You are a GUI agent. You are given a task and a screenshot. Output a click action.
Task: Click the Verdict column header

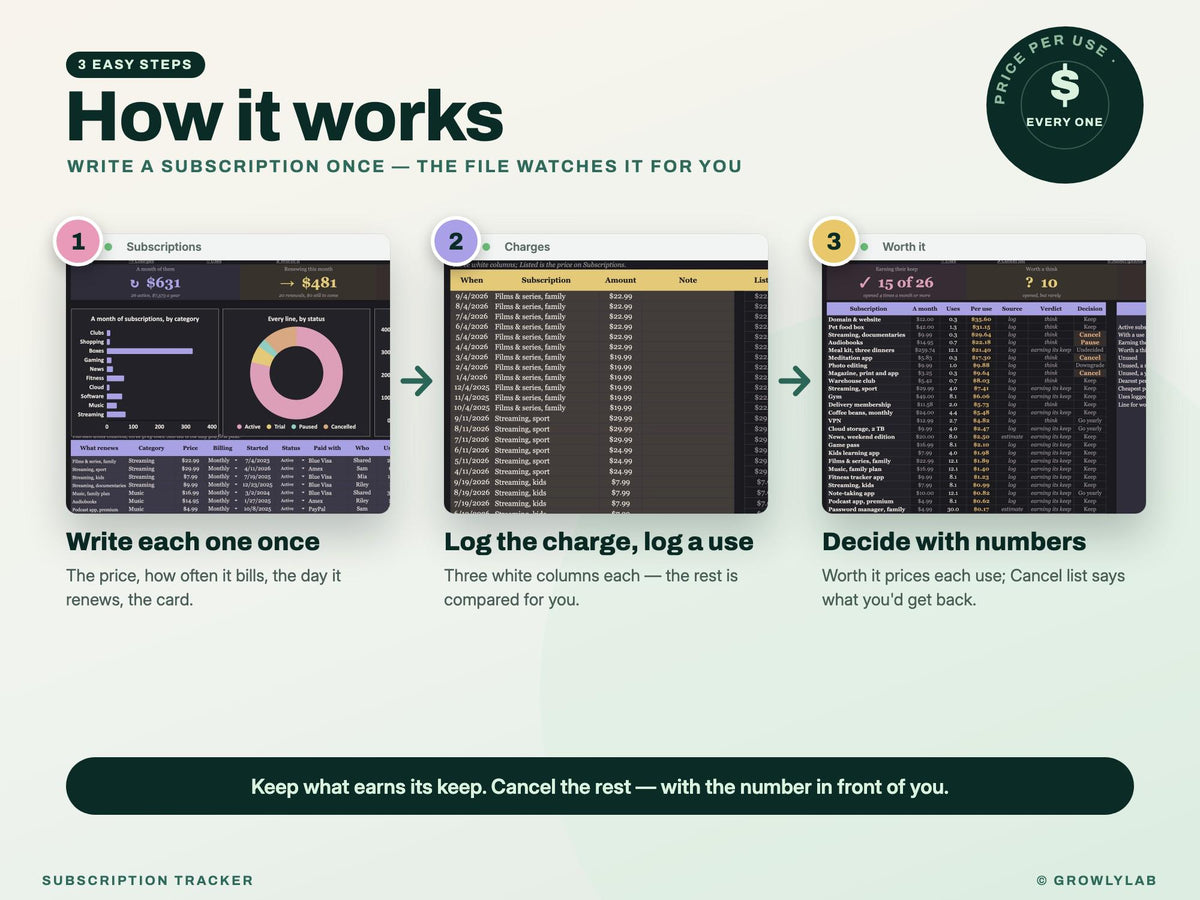click(1051, 309)
